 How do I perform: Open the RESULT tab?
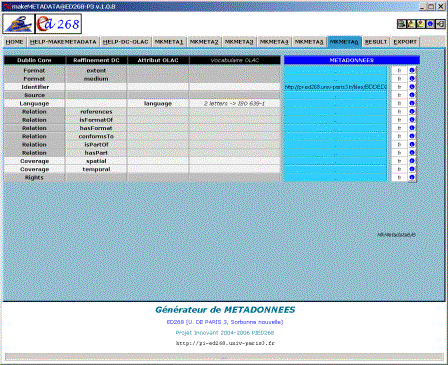376,42
